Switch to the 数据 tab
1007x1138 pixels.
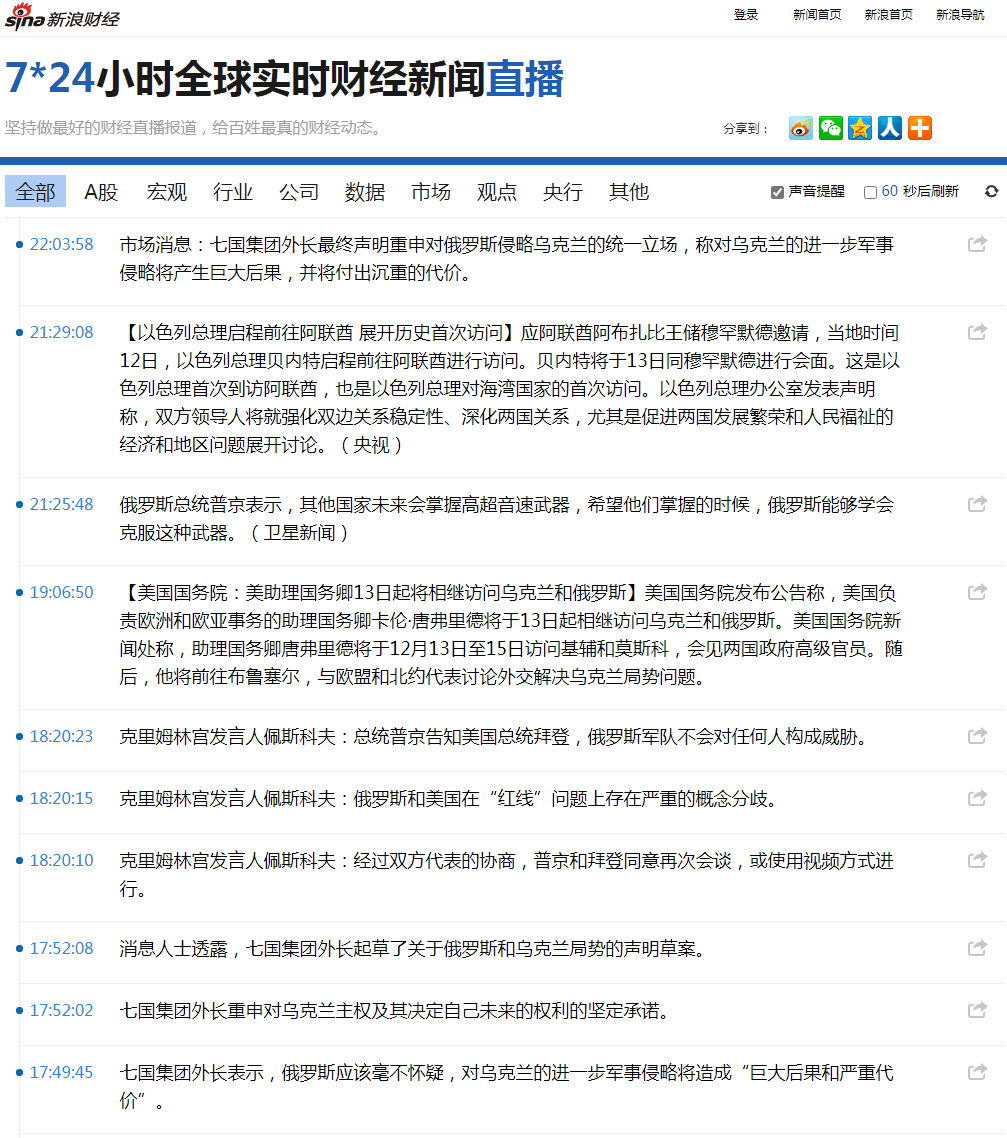(x=365, y=192)
